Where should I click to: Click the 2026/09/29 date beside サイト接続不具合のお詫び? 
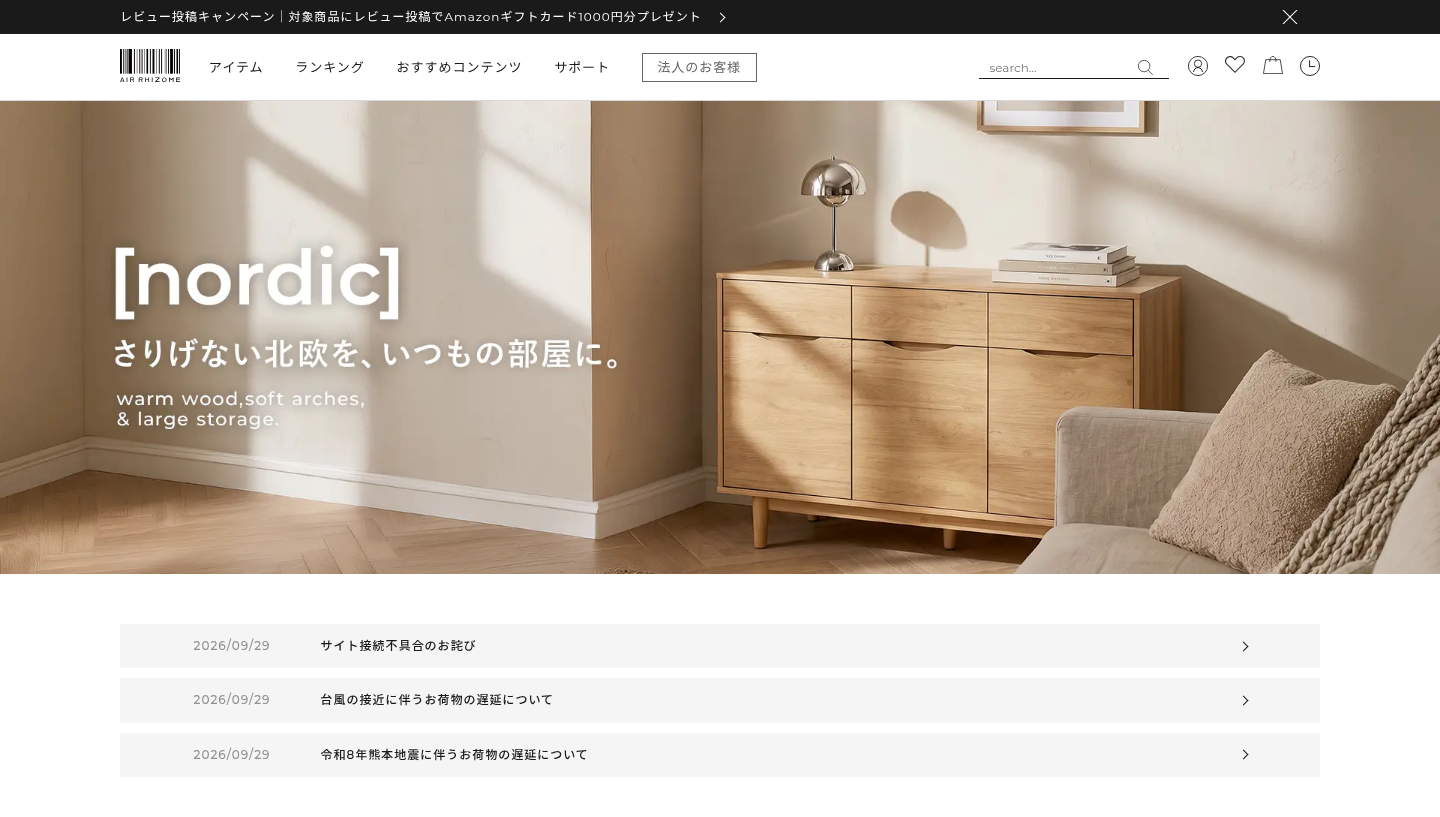231,646
